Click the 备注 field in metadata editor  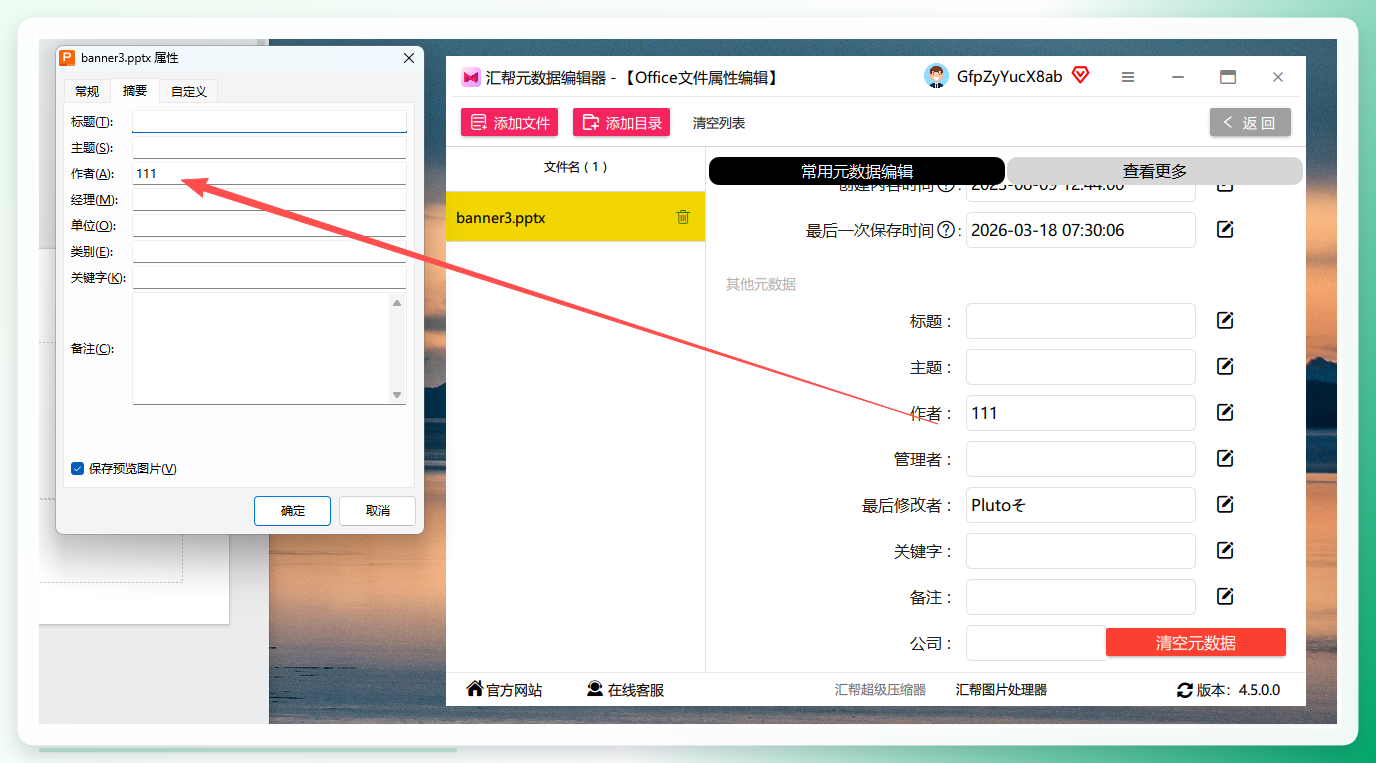(1081, 597)
